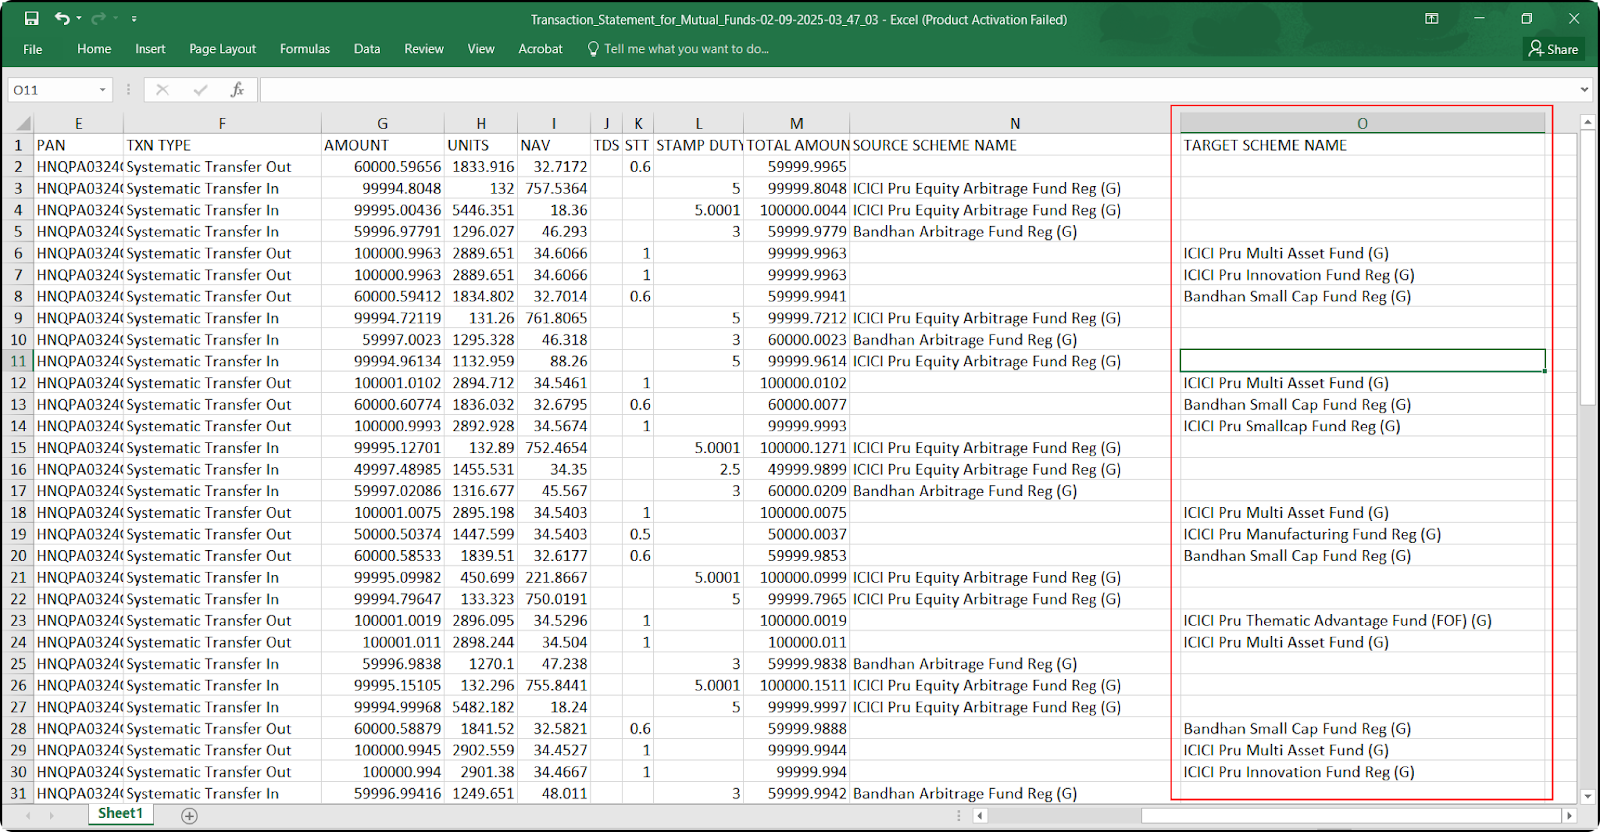The height and width of the screenshot is (832, 1600).
Task: Click the Sheet1 tab
Action: 120,814
